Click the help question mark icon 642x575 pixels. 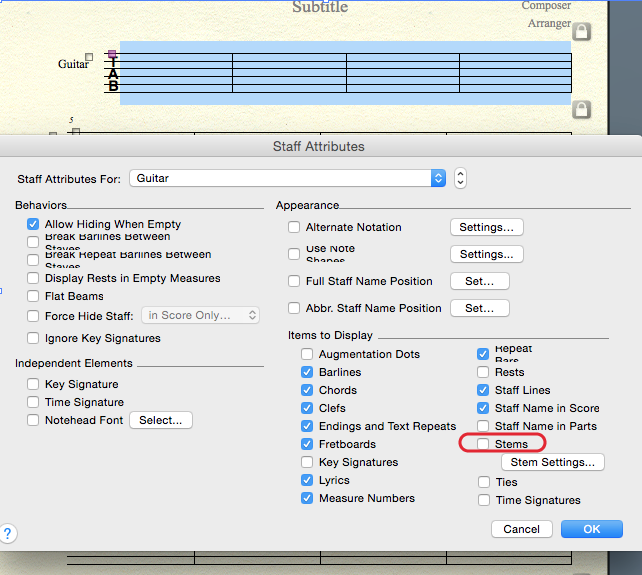tap(7, 533)
